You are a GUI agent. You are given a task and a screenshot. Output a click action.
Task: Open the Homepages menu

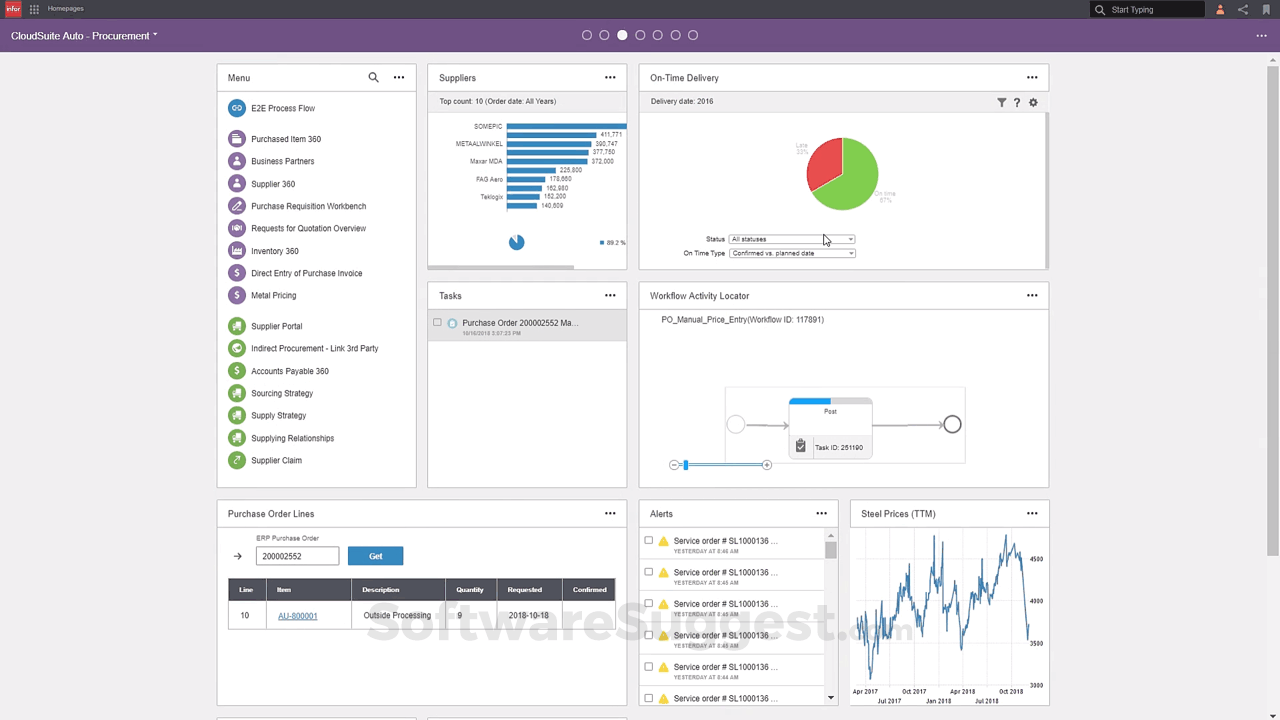click(65, 9)
